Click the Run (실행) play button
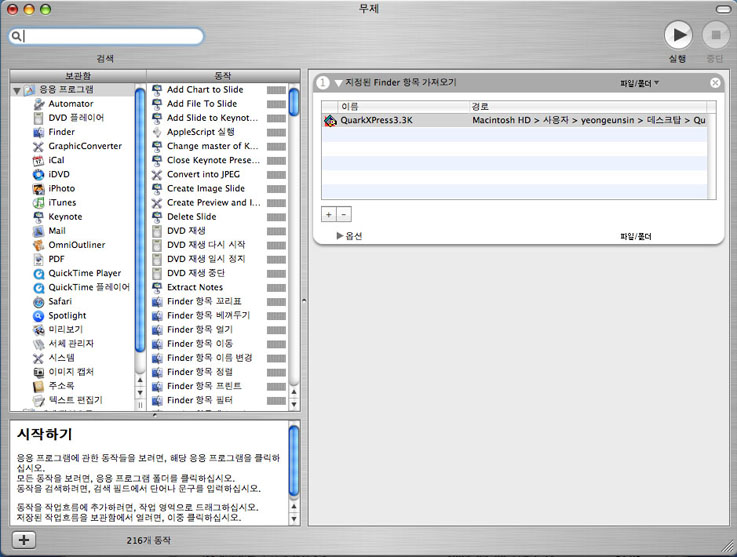Screen dimensions: 737x557 pyautogui.click(x=678, y=35)
